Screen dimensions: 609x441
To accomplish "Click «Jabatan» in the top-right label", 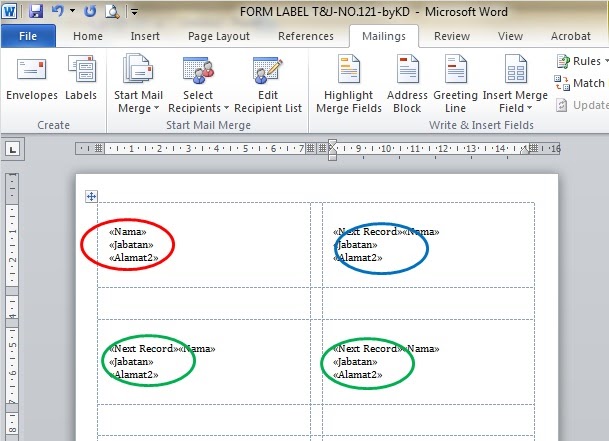I will click(355, 245).
